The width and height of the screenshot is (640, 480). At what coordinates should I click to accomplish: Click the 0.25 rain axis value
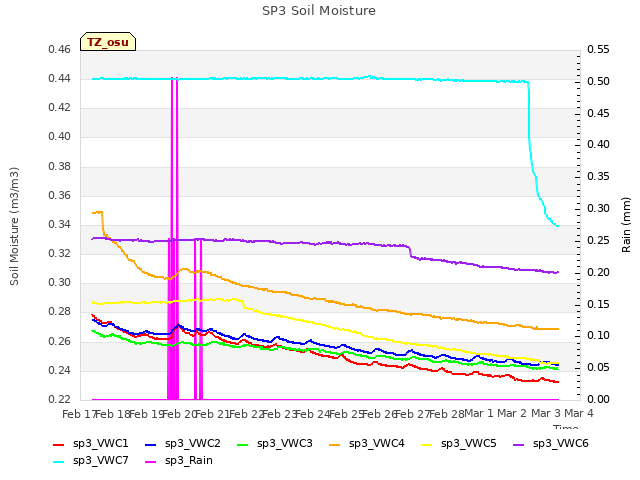click(x=598, y=240)
